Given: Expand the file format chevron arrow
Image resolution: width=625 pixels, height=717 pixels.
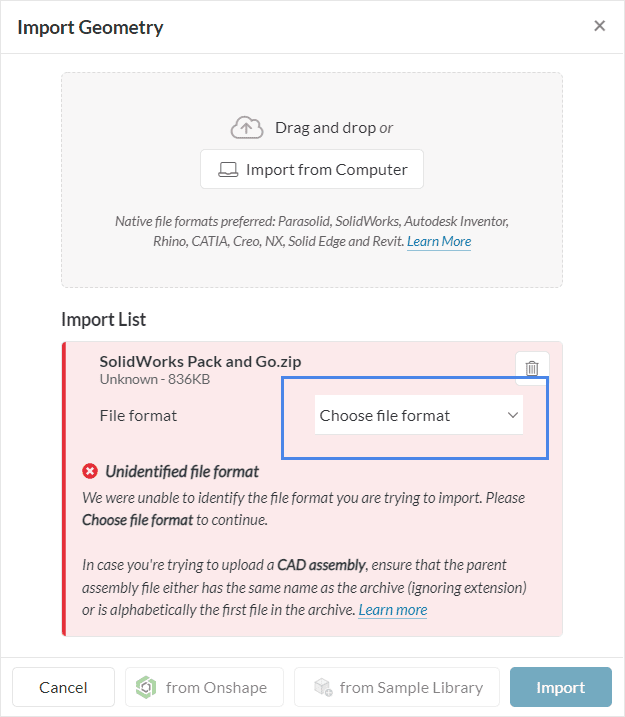Looking at the screenshot, I should click(513, 415).
